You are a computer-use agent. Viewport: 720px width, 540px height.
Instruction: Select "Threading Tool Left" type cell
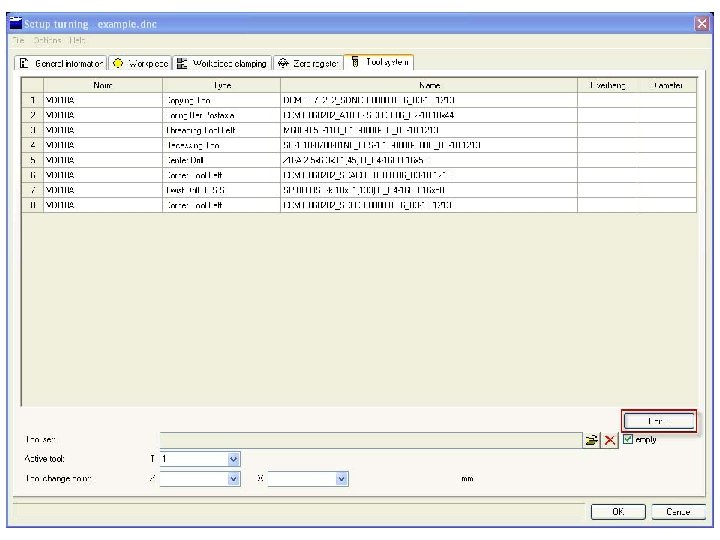[x=221, y=130]
